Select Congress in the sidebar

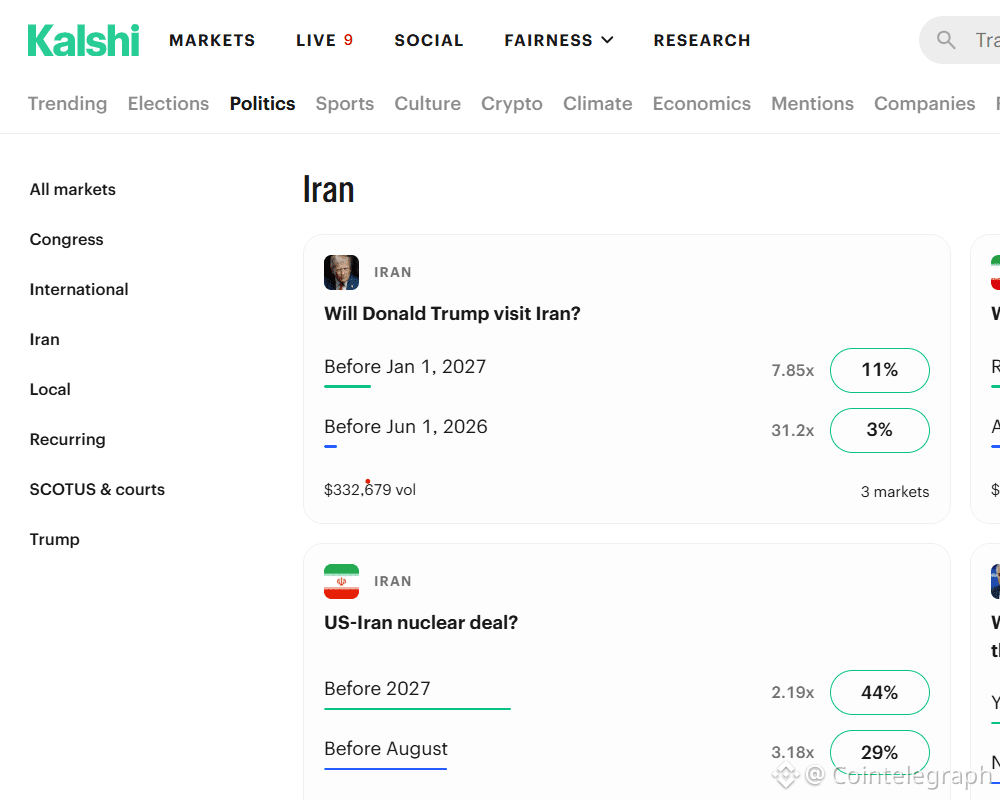point(67,239)
